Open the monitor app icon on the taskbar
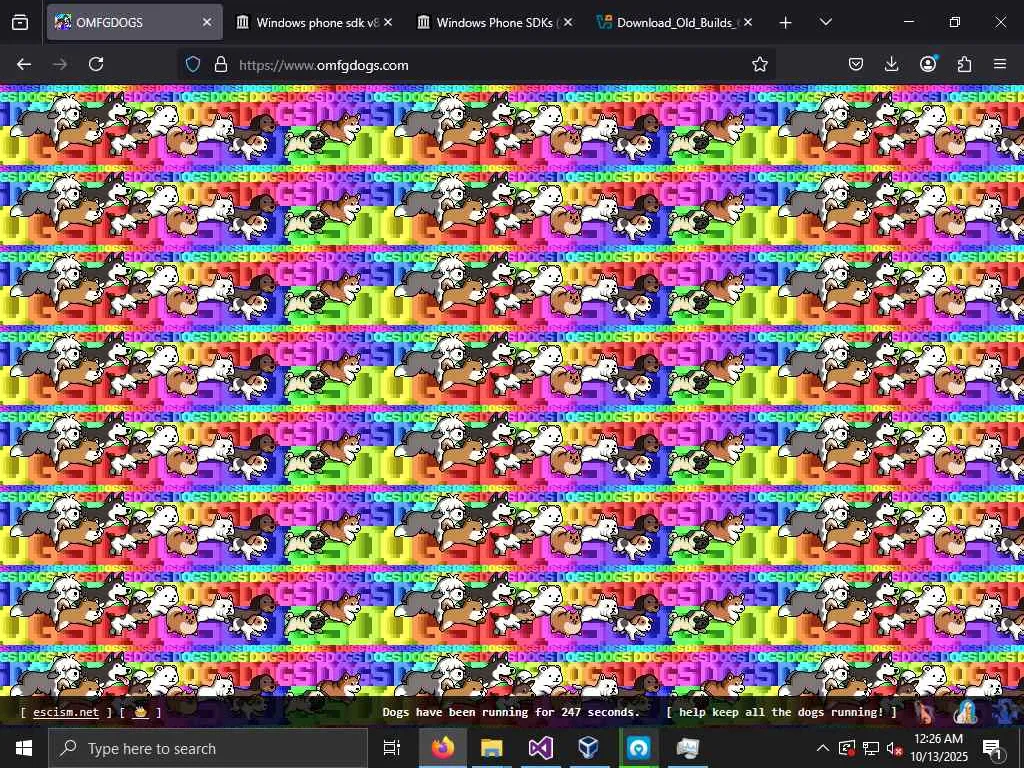 pyautogui.click(x=688, y=748)
